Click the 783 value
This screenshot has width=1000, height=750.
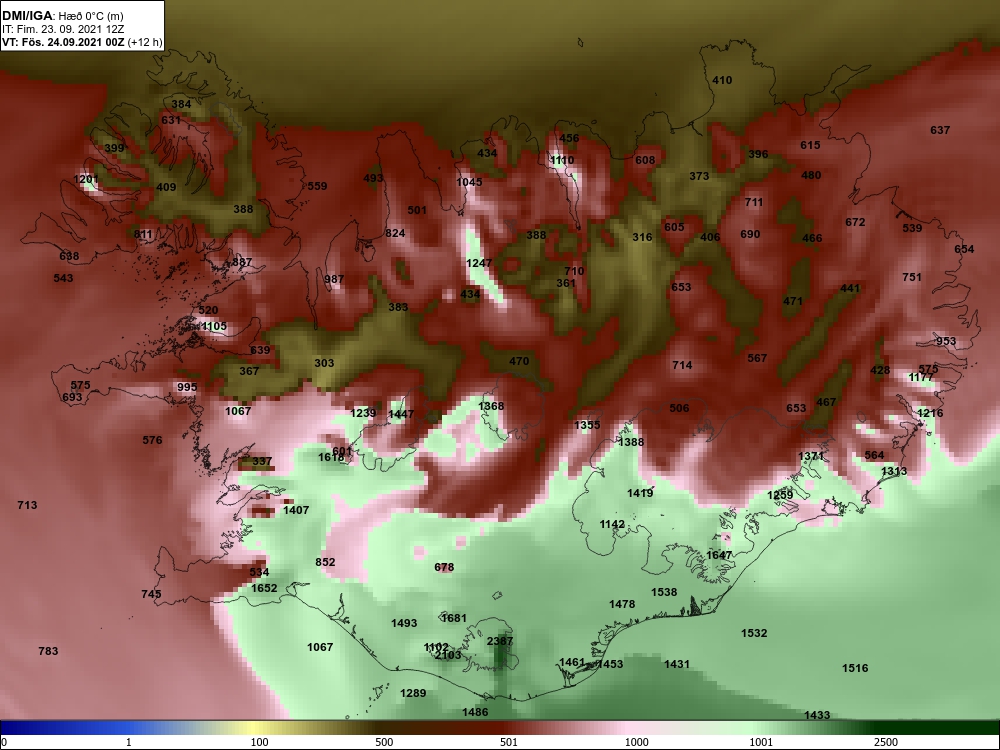pyautogui.click(x=48, y=651)
